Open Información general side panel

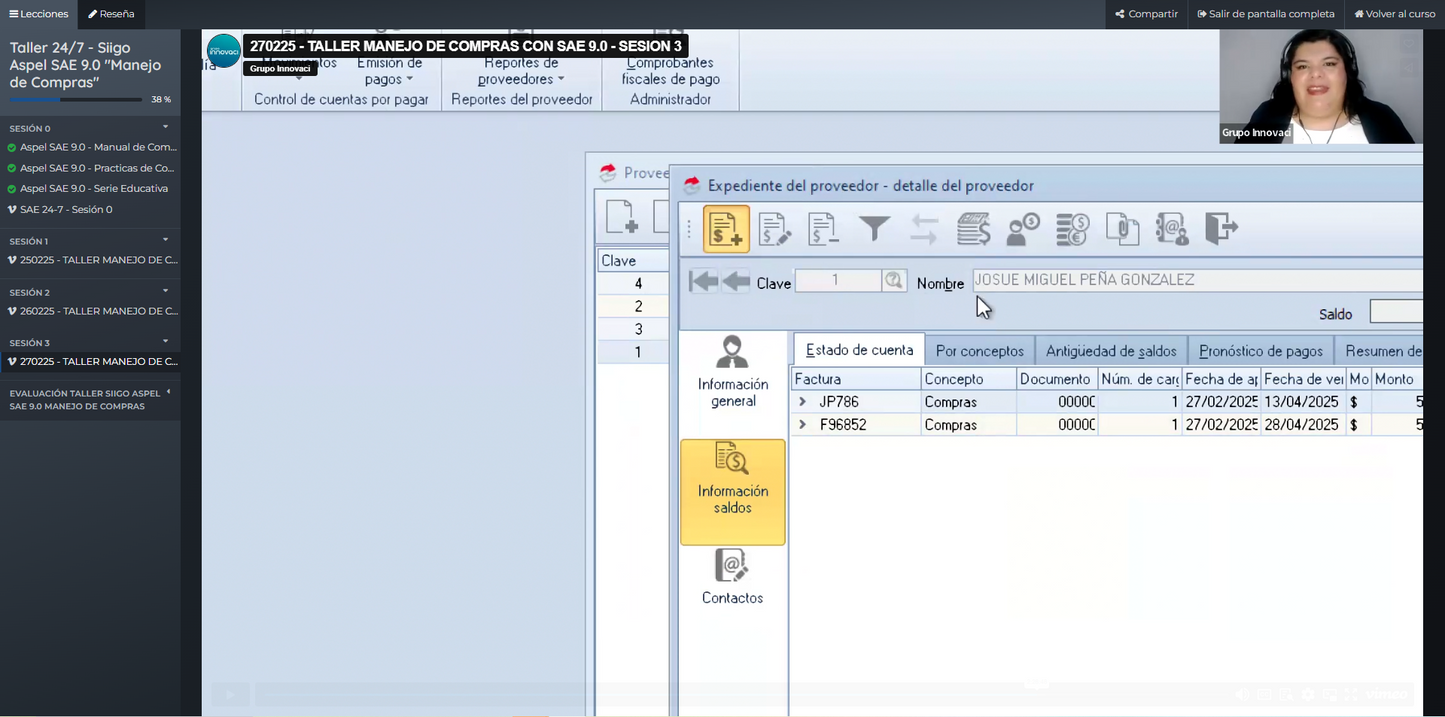(x=733, y=373)
